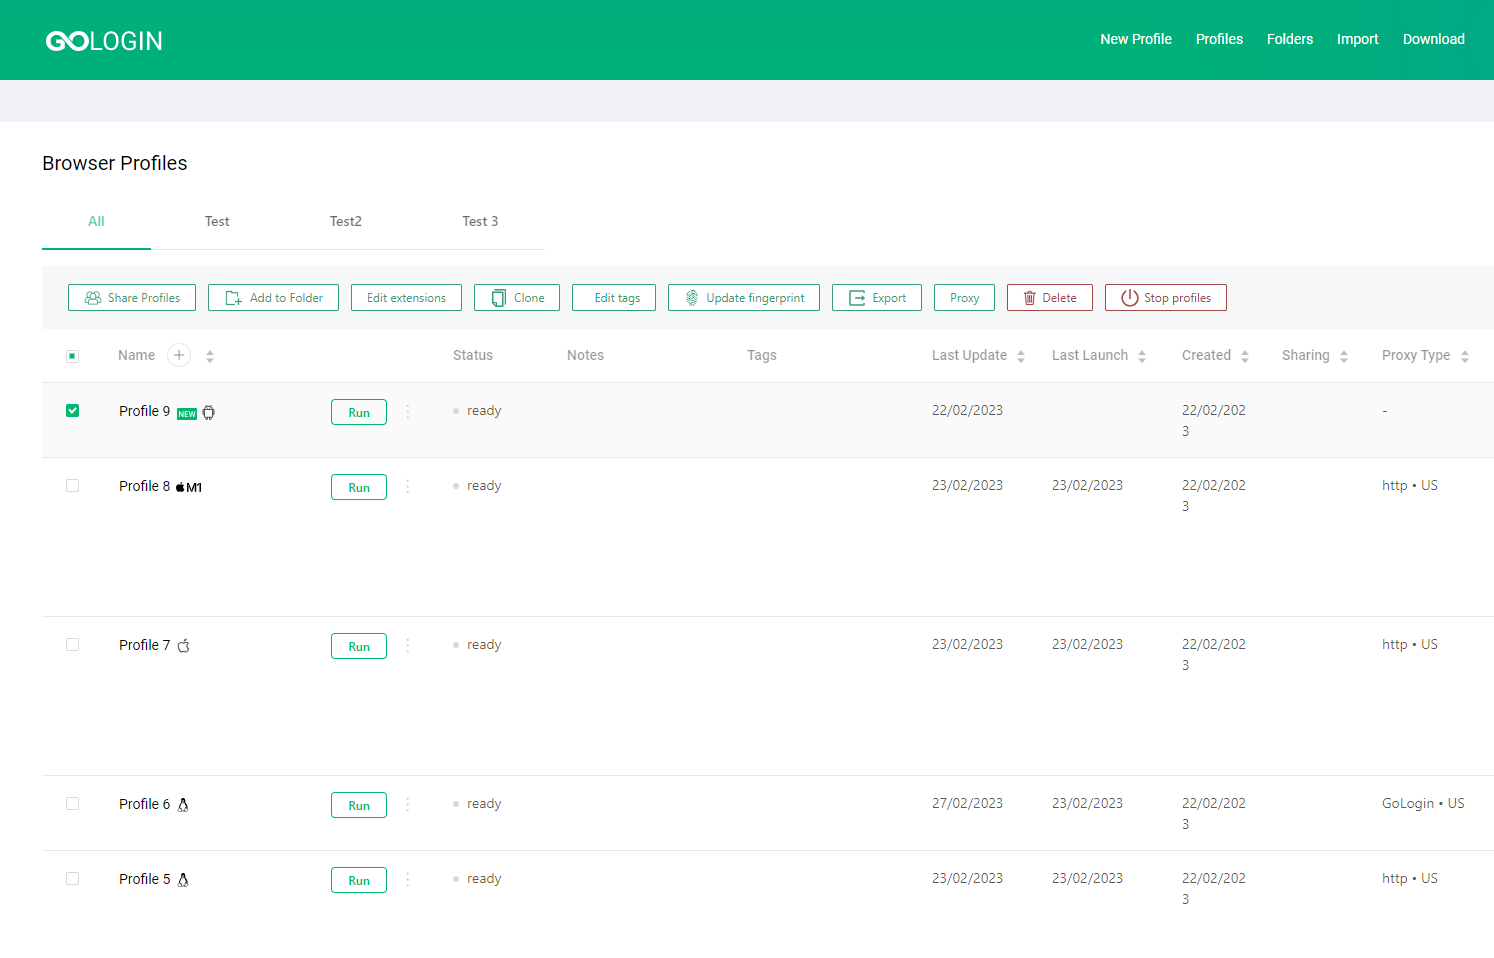Select the Add to Folder icon
Screen dimensions: 1494x958
[x=233, y=297]
